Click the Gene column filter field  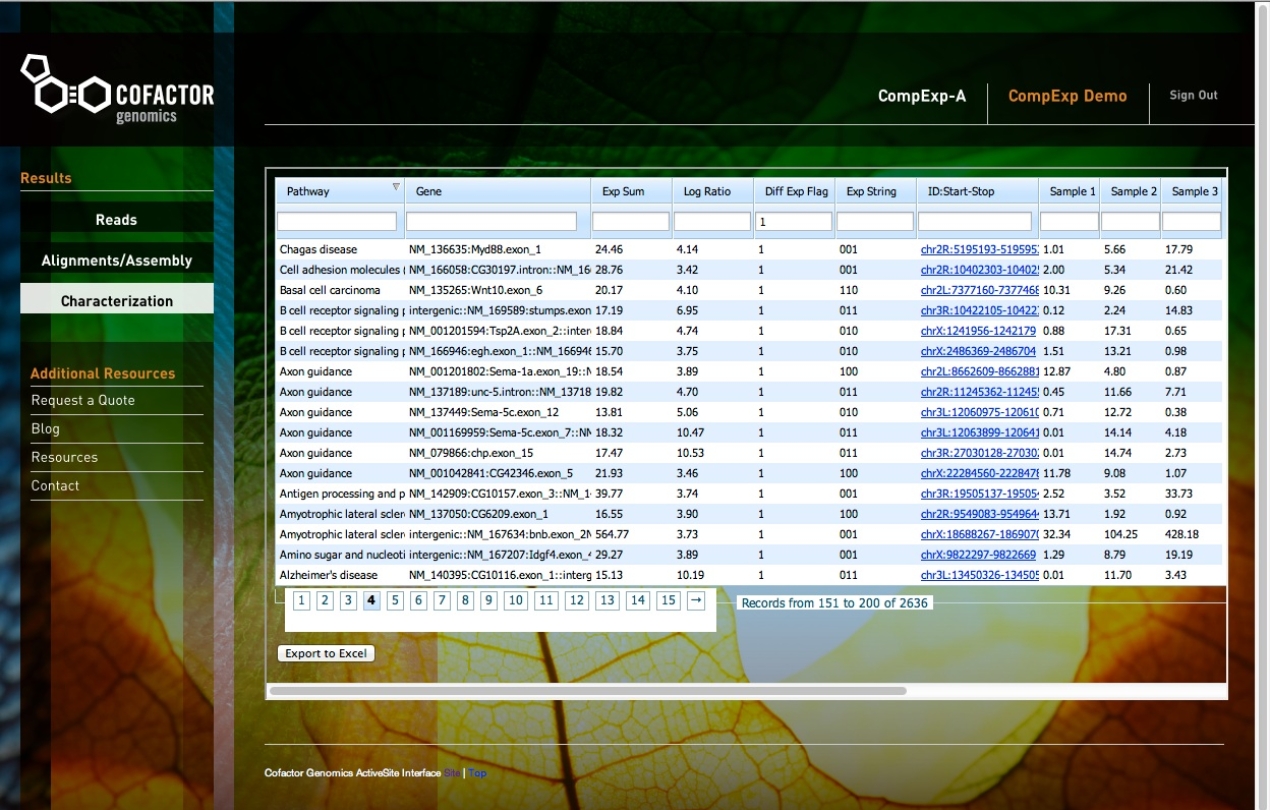click(491, 221)
